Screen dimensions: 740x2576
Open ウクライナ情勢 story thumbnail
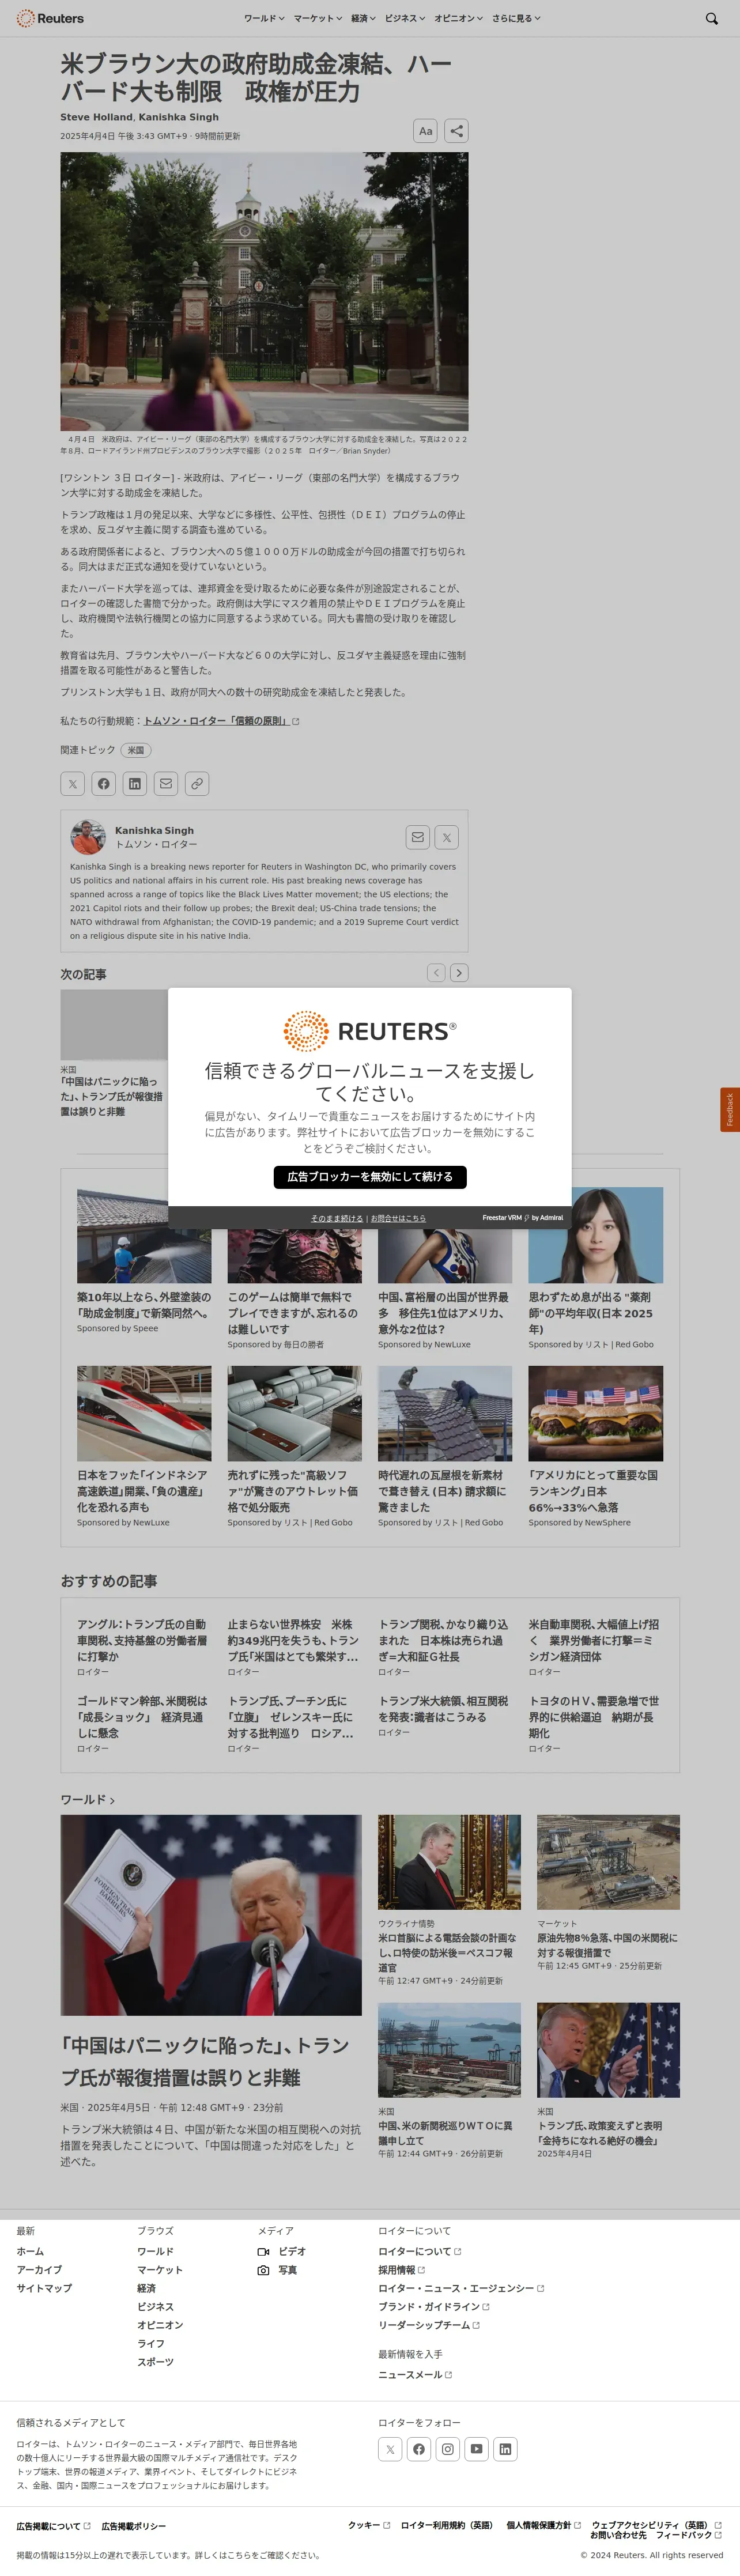449,1862
